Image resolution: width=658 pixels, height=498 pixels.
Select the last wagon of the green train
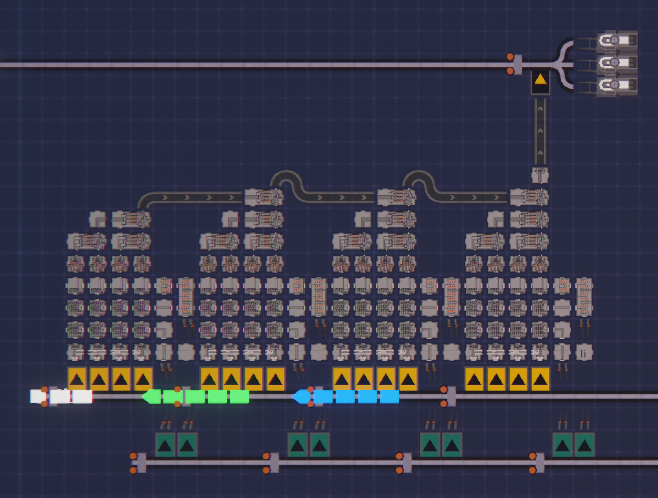240,396
